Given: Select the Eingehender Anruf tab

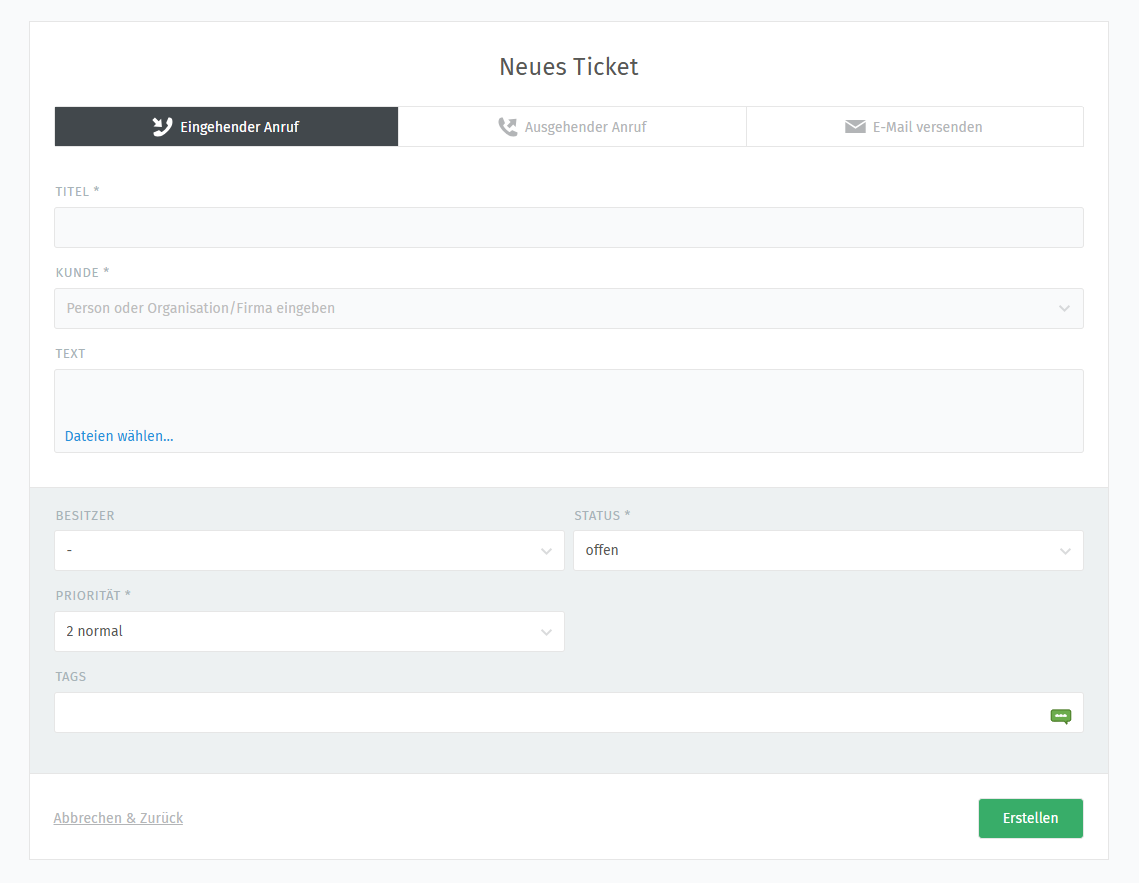Looking at the screenshot, I should 226,126.
